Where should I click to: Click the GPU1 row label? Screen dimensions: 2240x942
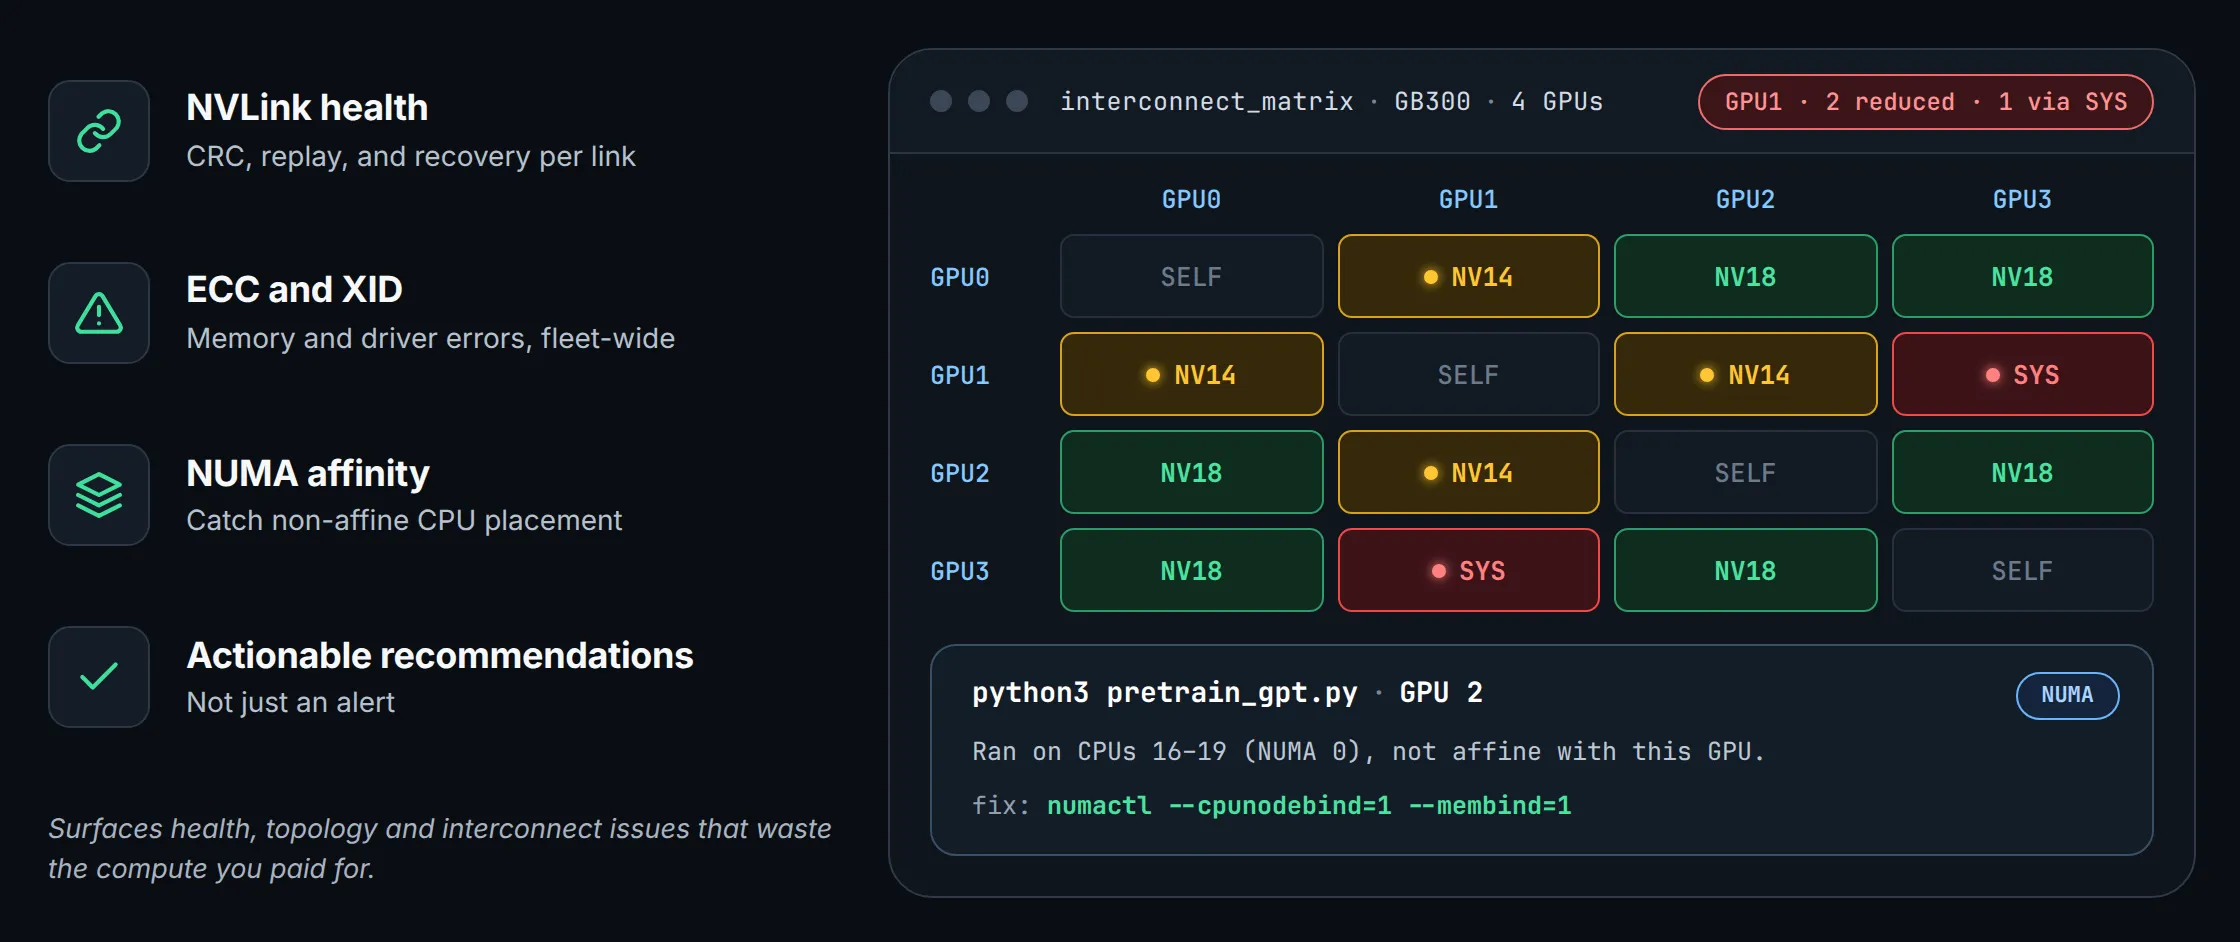pos(960,375)
